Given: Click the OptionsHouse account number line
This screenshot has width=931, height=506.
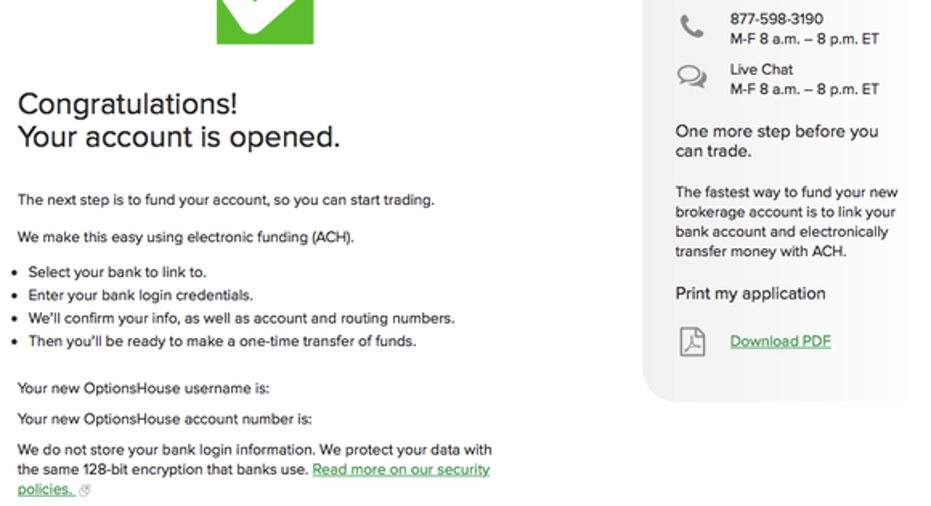Looking at the screenshot, I should (x=164, y=419).
